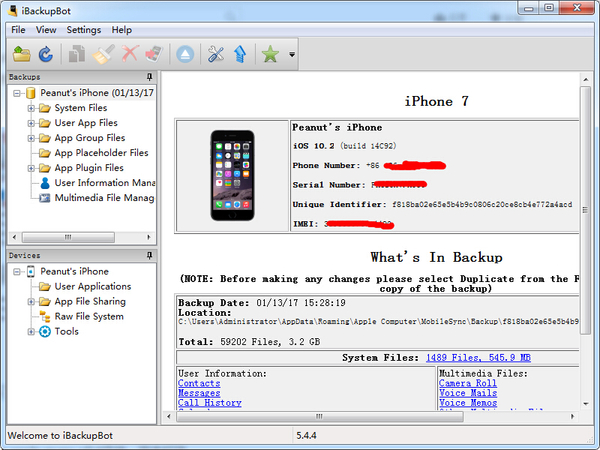Screen dimensions: 600x450
Task: Click the device phone icon in Devices
Action: (x=31, y=272)
